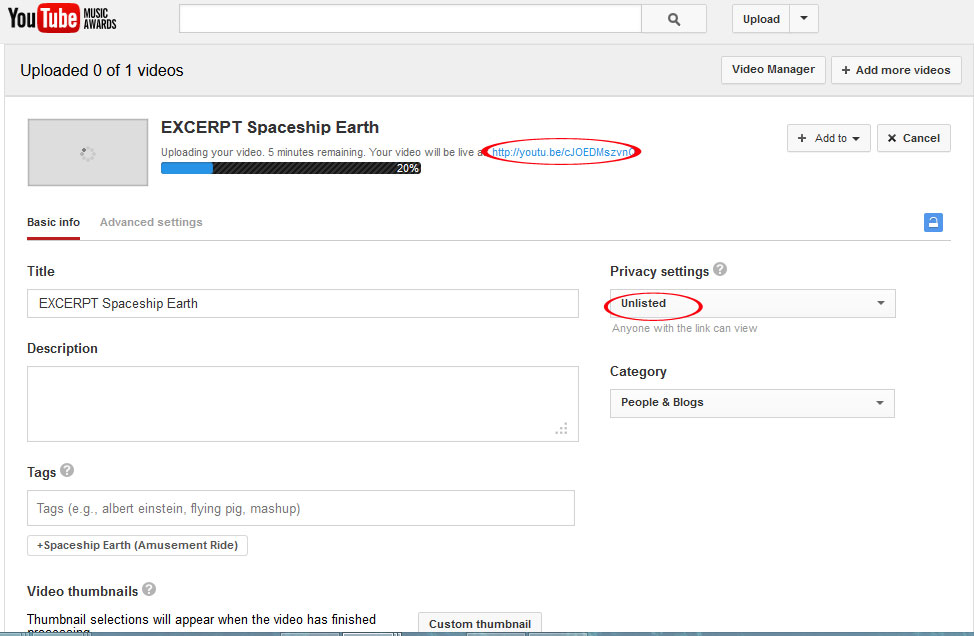Screen dimensions: 974x636
Task: Click the blue lock icon
Action: point(933,222)
